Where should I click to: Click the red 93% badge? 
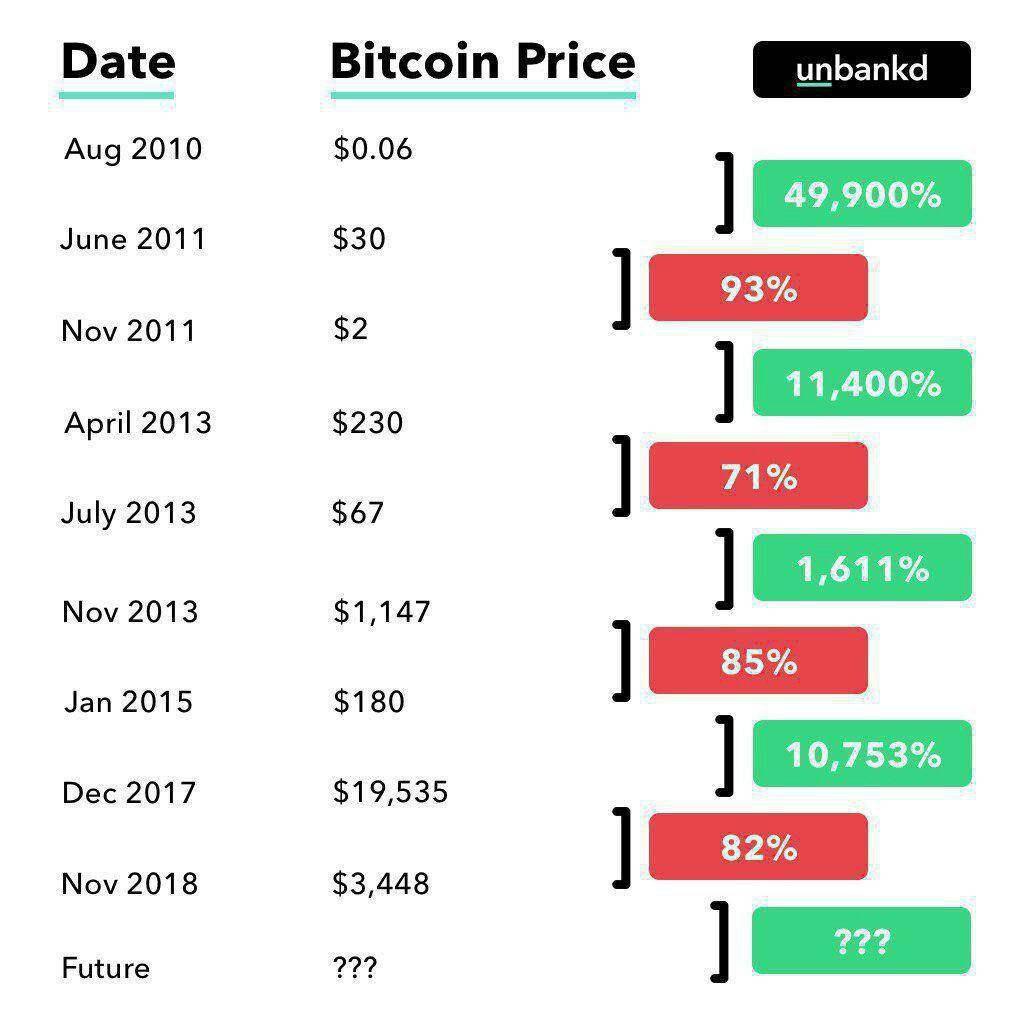(x=758, y=288)
